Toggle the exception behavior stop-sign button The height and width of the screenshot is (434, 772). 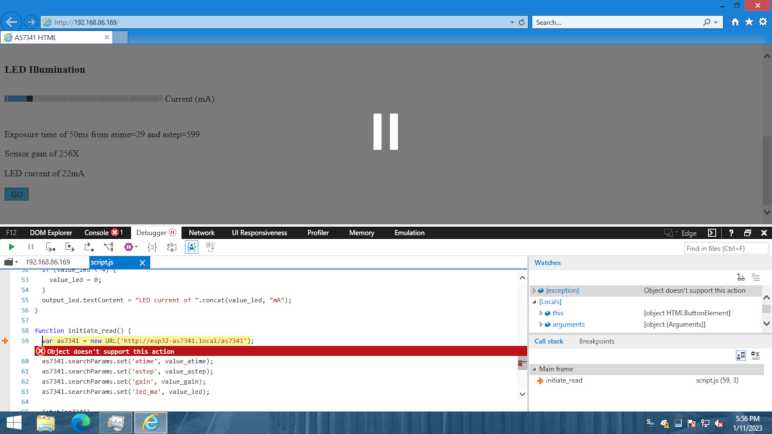129,247
